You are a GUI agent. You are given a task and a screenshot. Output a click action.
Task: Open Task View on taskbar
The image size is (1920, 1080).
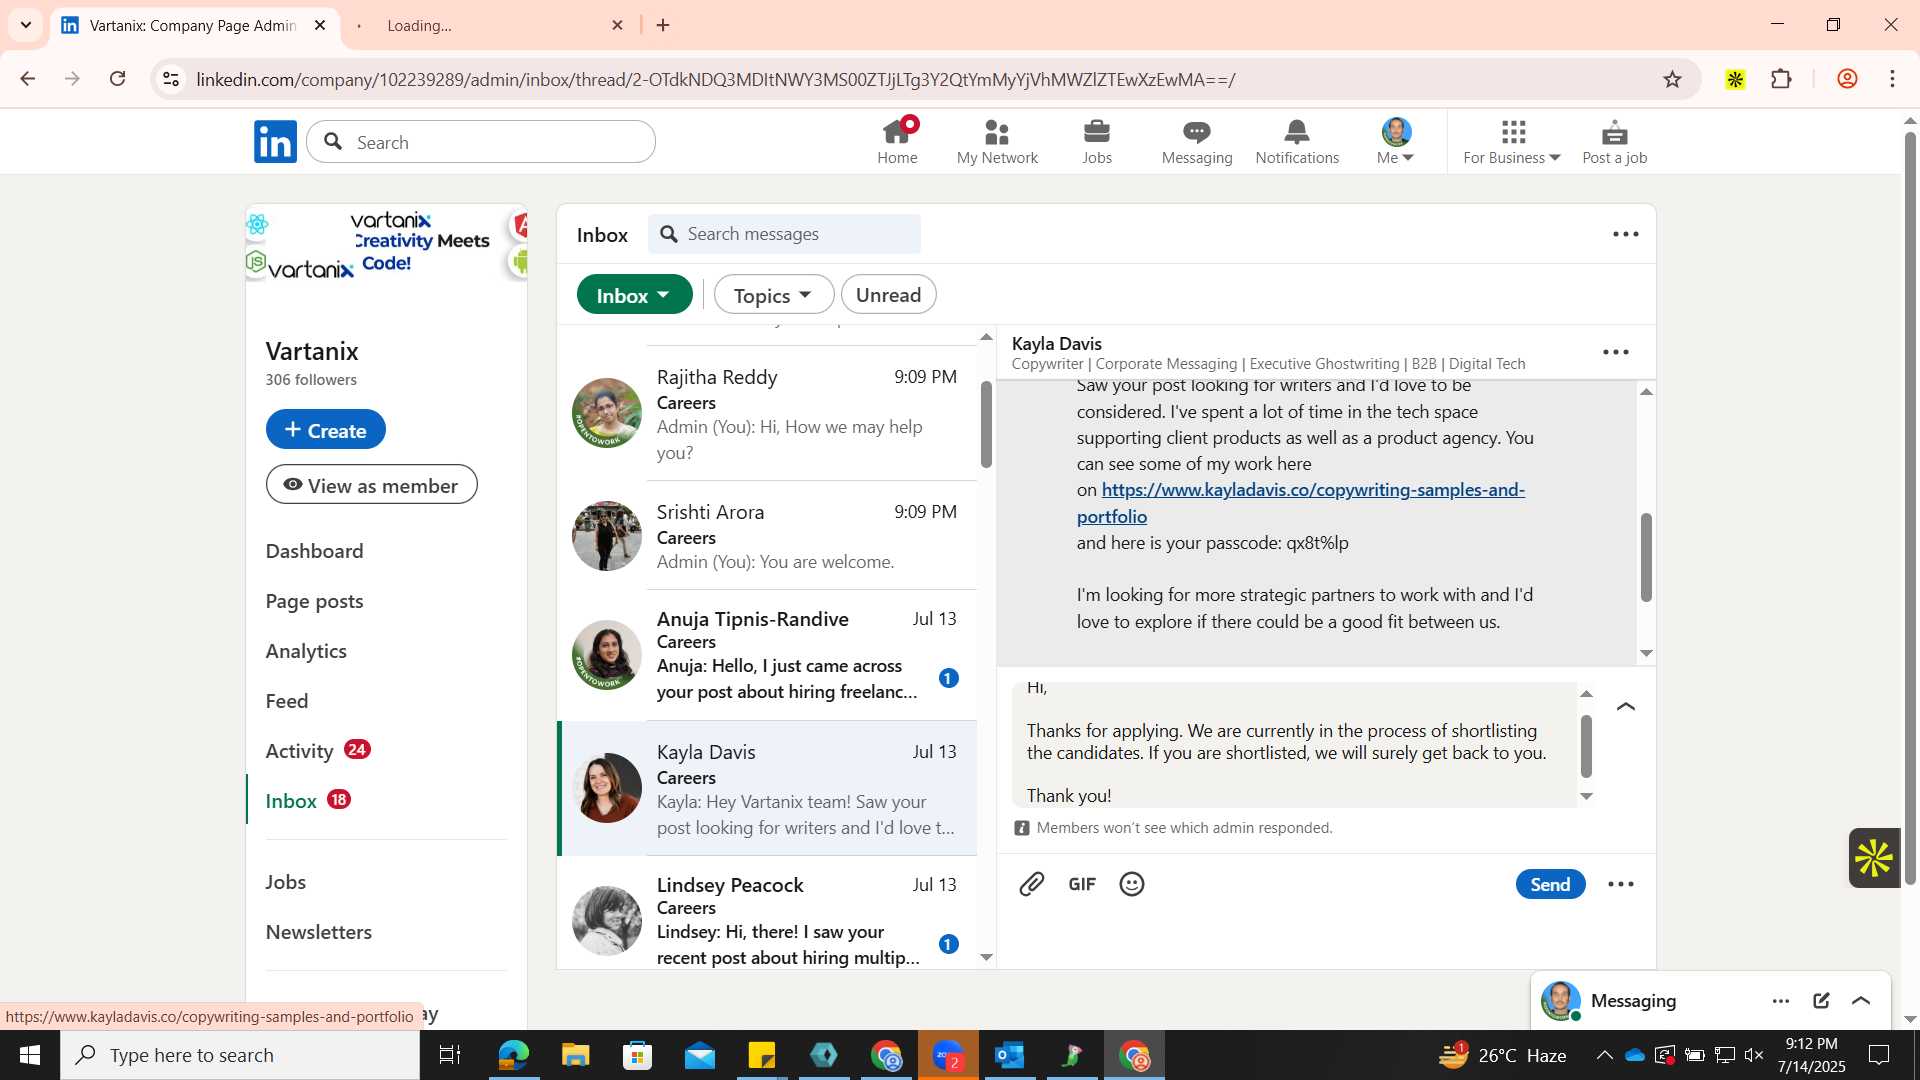click(450, 1055)
